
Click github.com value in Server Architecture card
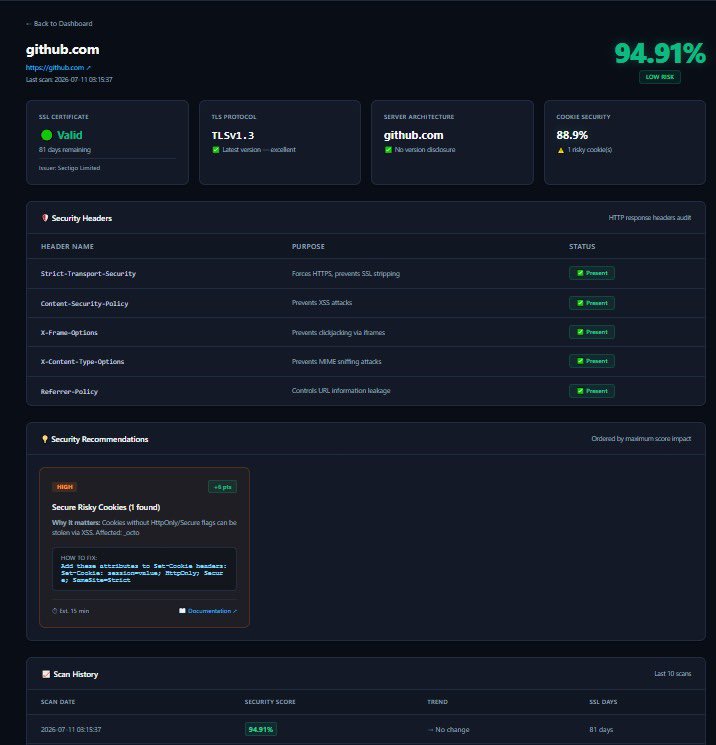tap(413, 135)
